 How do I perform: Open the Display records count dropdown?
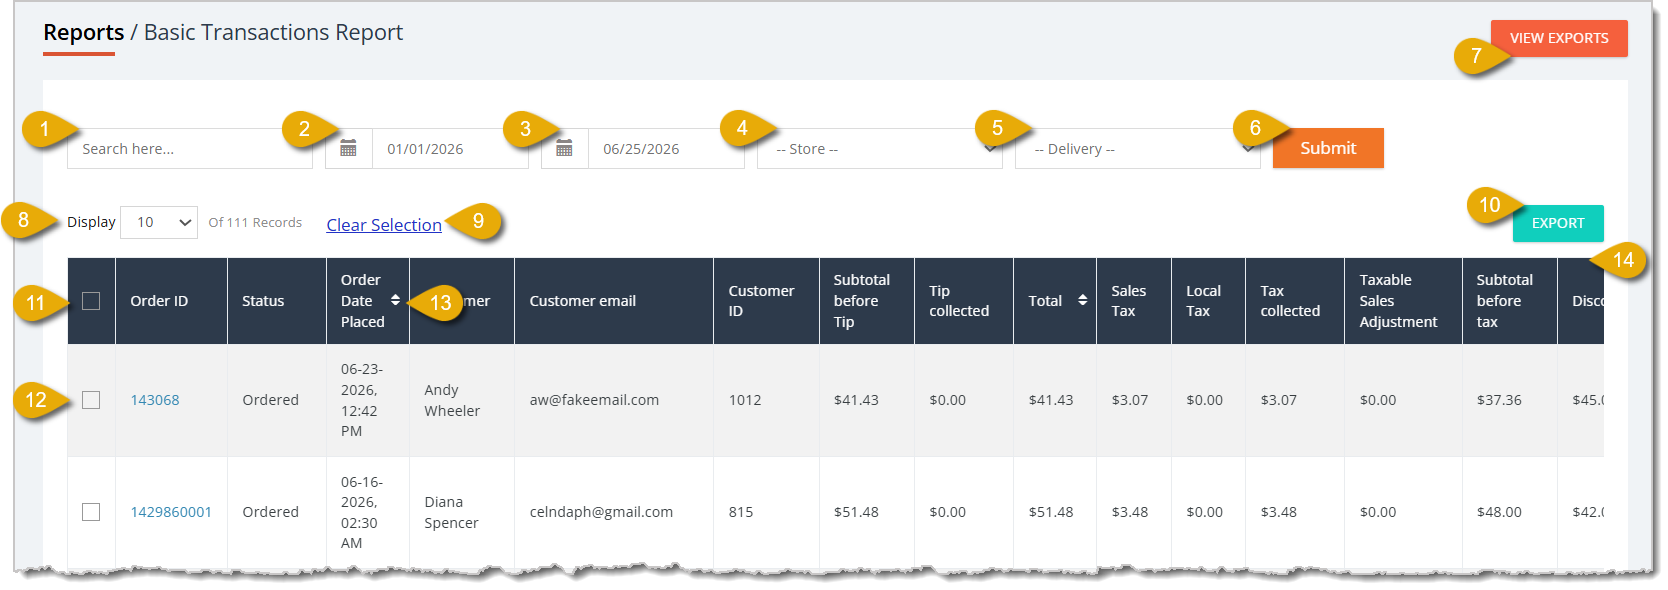[159, 222]
